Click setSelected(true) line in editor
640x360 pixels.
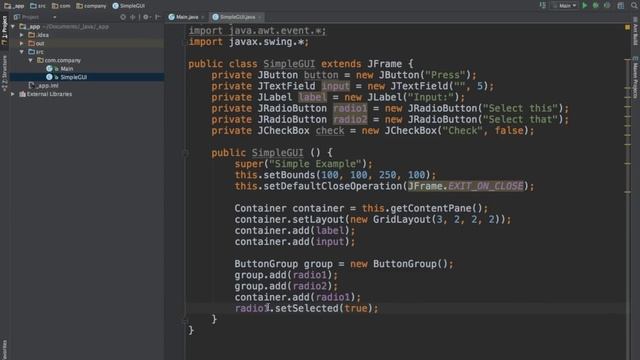coord(307,309)
